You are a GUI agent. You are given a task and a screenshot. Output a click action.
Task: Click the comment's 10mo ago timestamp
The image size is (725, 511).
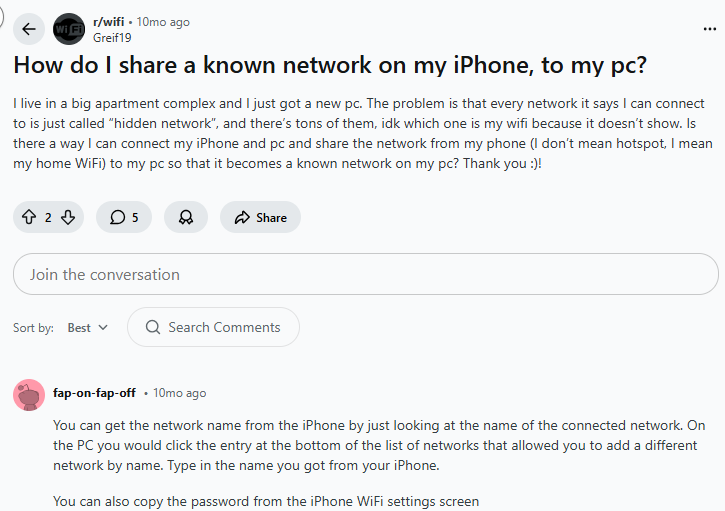[180, 393]
